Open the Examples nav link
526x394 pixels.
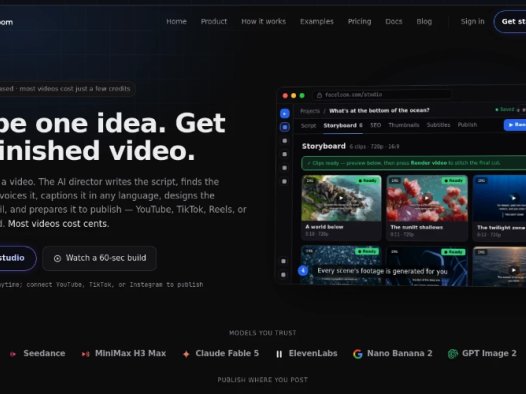pyautogui.click(x=317, y=21)
